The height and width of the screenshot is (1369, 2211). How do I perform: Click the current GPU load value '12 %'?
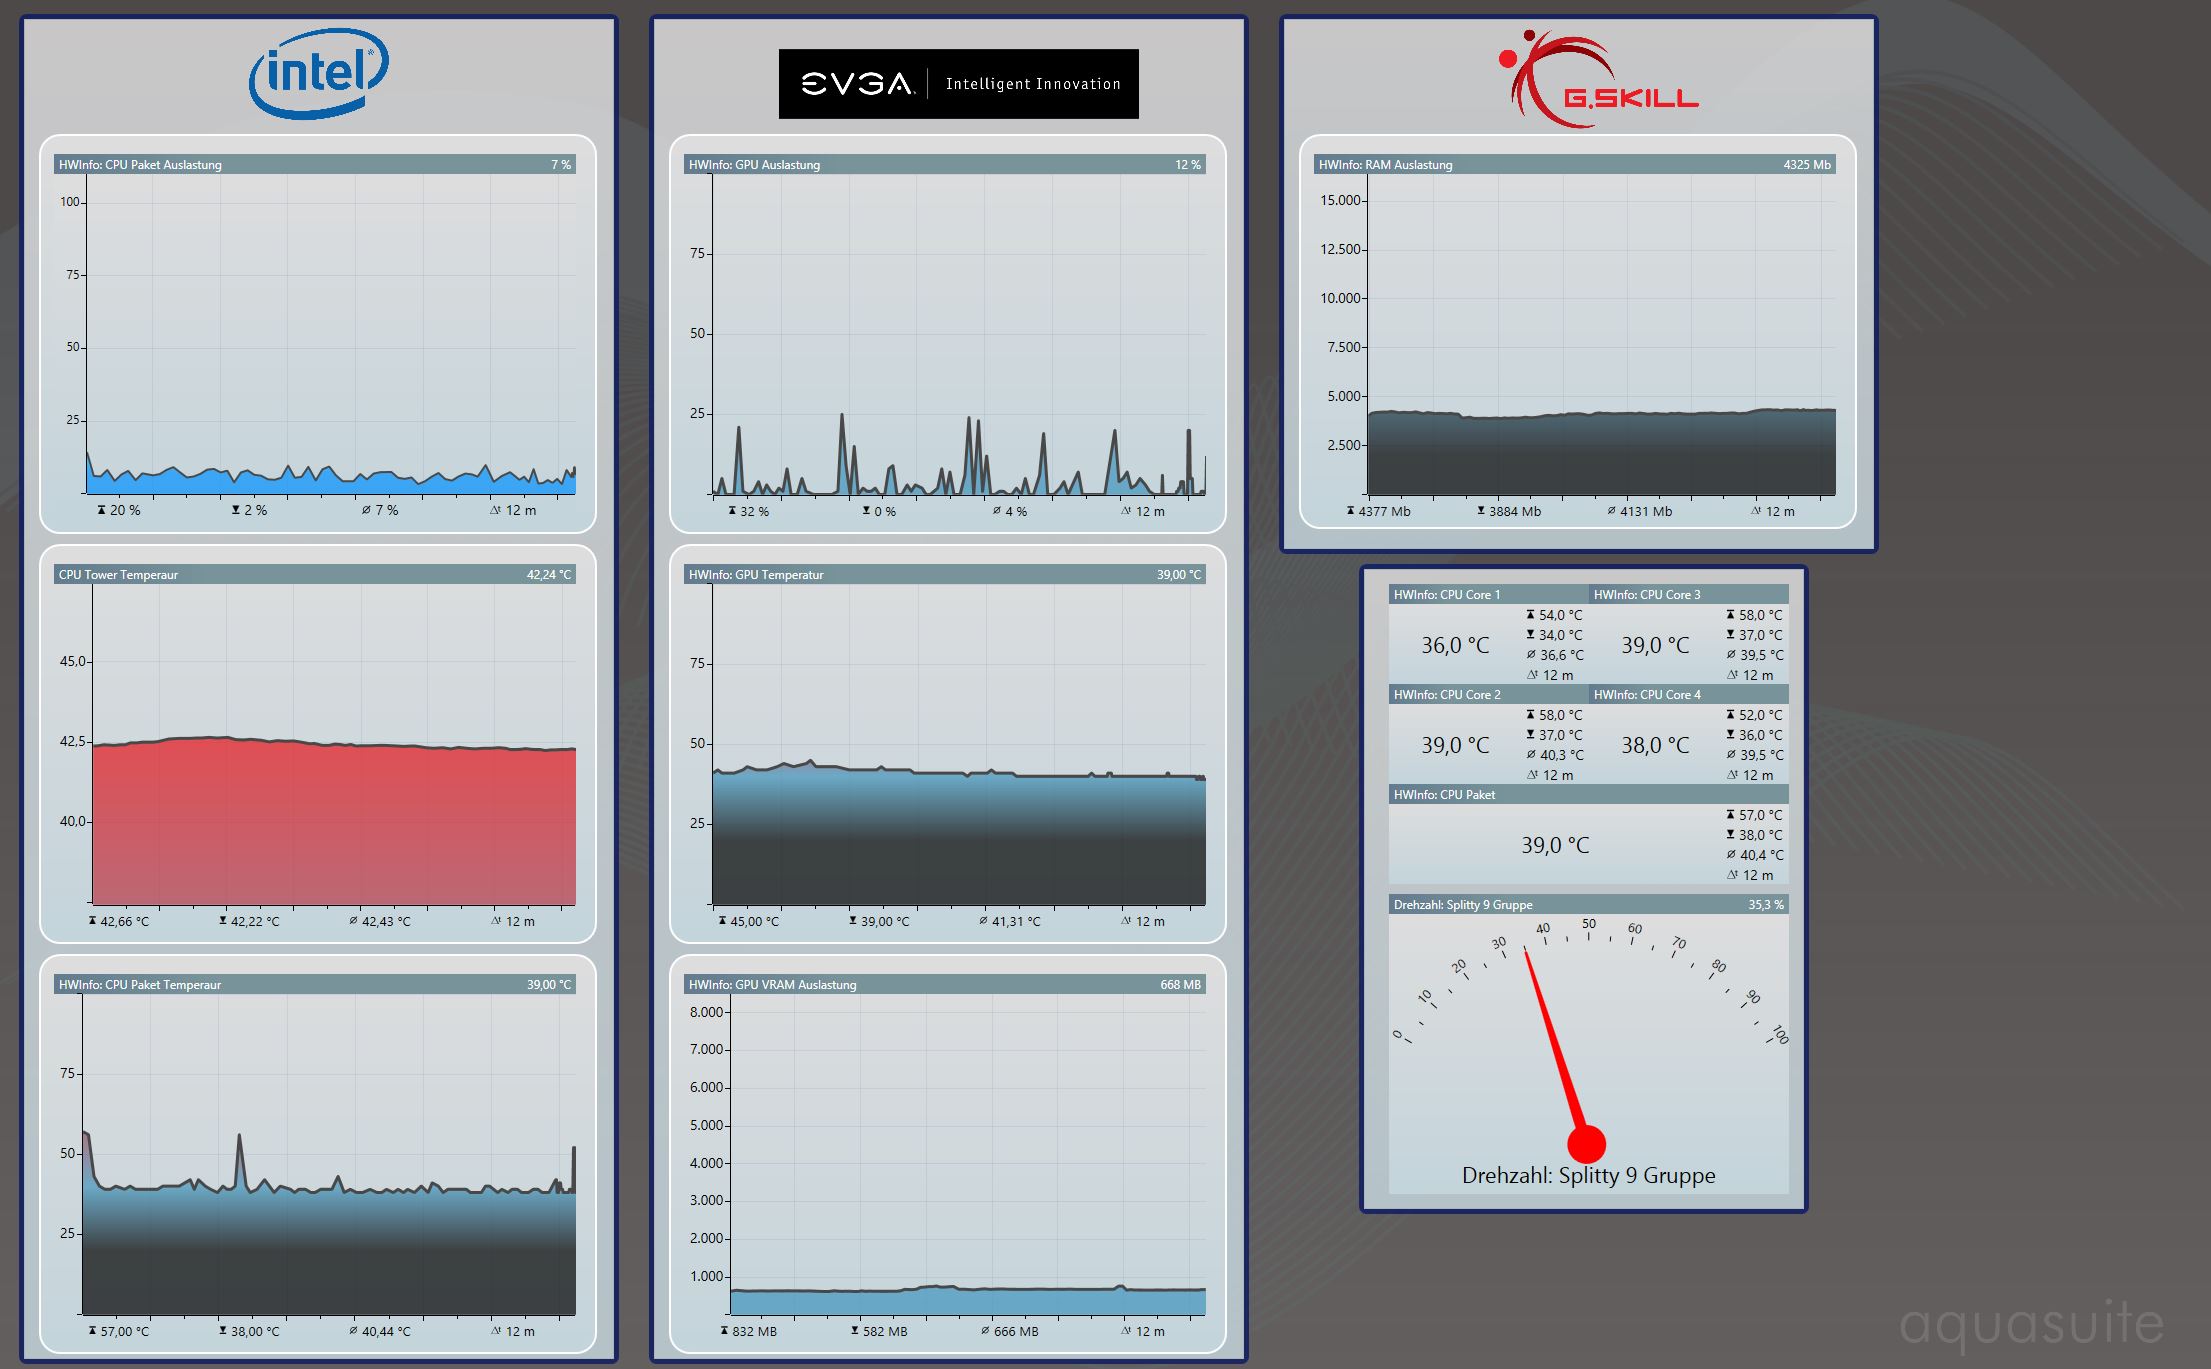pos(1188,165)
